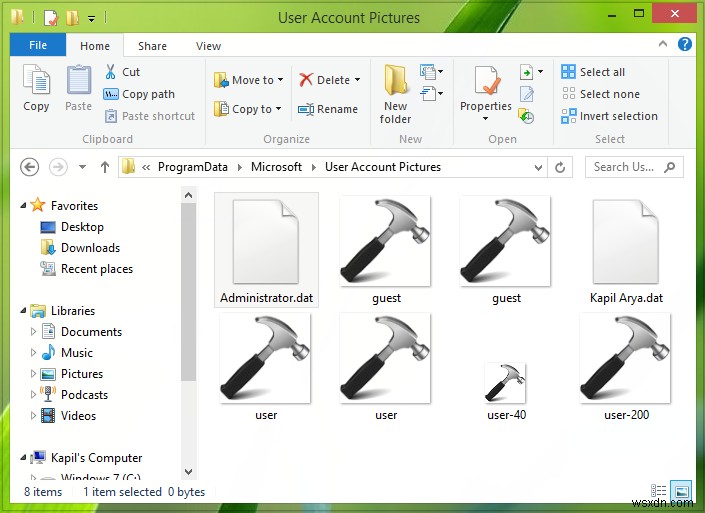Refresh the current folder view

[560, 167]
